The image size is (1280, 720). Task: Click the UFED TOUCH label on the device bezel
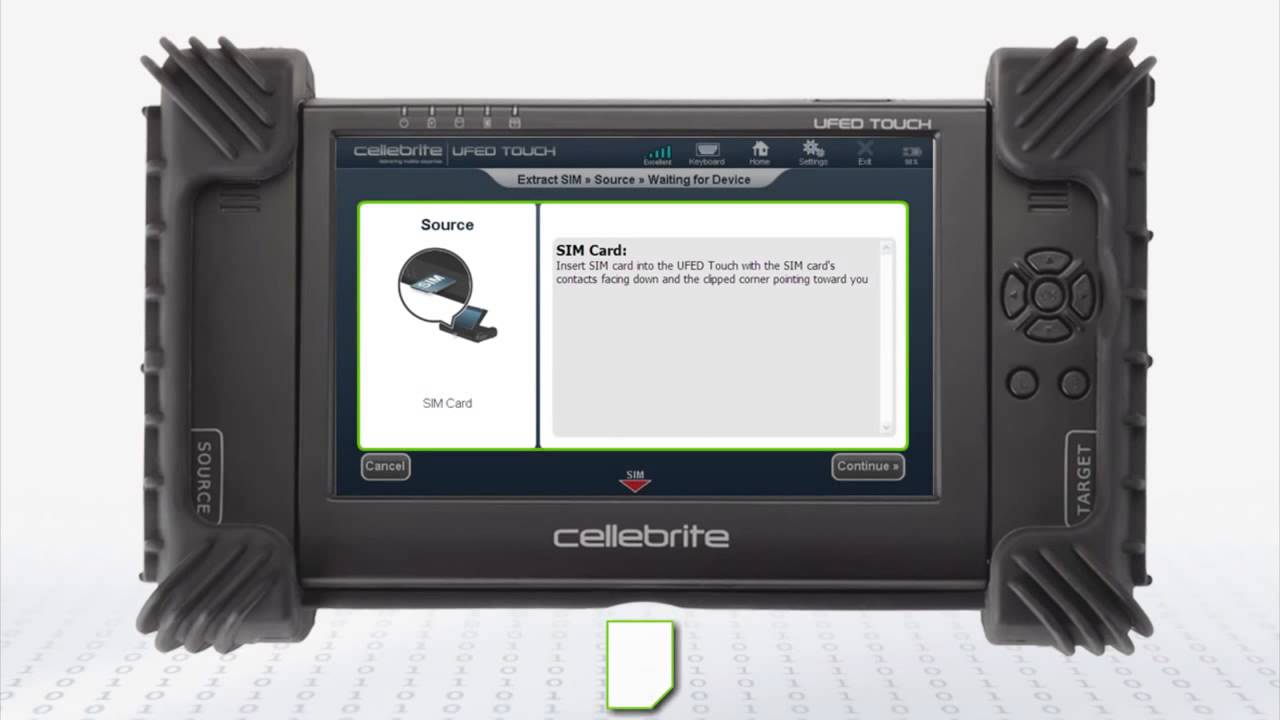tap(871, 124)
